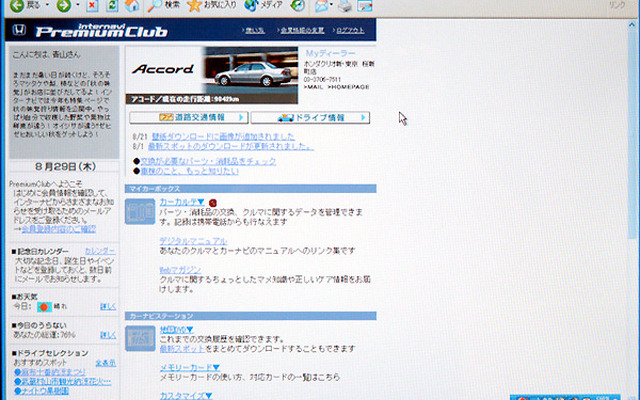
Task: Click the Accord car banner image
Action: [x=212, y=75]
